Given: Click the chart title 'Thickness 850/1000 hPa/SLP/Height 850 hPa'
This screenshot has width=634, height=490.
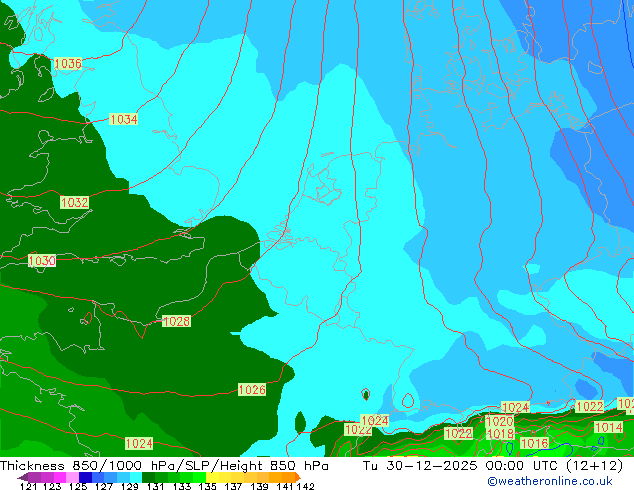Looking at the screenshot, I should click(164, 466).
